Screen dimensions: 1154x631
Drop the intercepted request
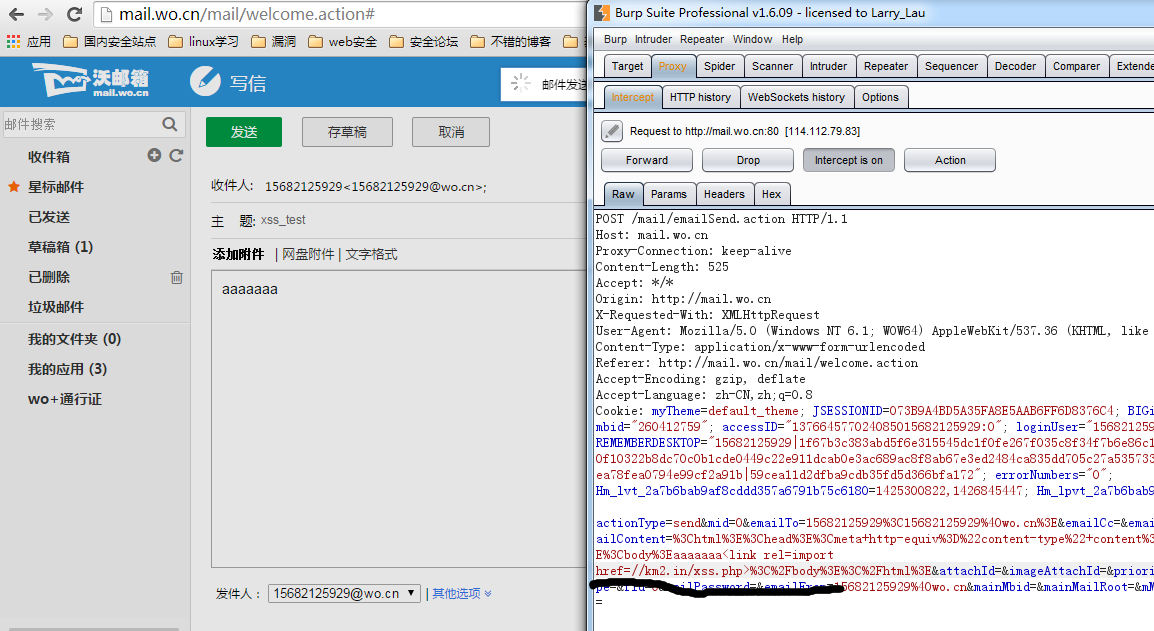748,160
